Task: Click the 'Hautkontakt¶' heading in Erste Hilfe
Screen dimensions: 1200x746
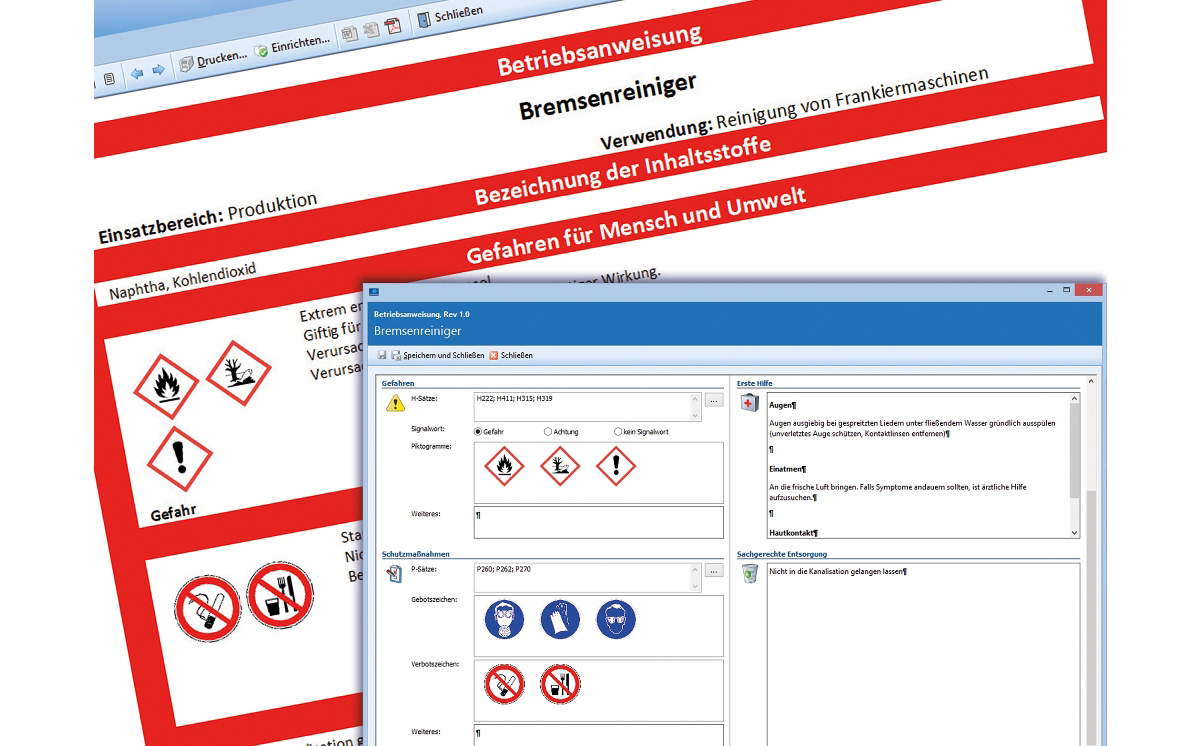Action: [x=794, y=533]
